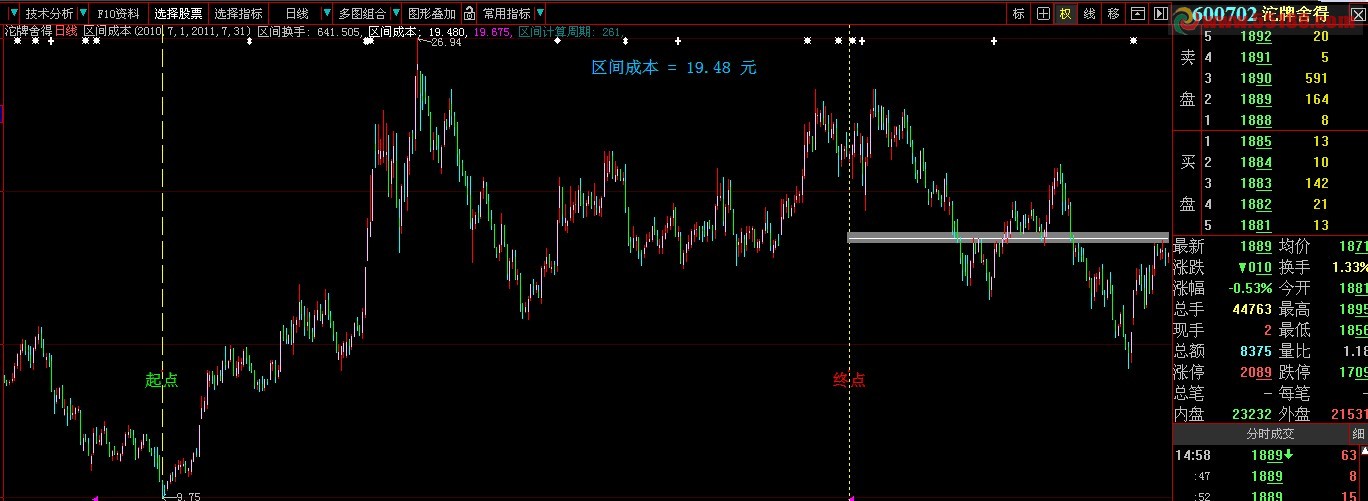The image size is (1368, 501).
Task: Click the grid window split icon
Action: pos(1043,14)
